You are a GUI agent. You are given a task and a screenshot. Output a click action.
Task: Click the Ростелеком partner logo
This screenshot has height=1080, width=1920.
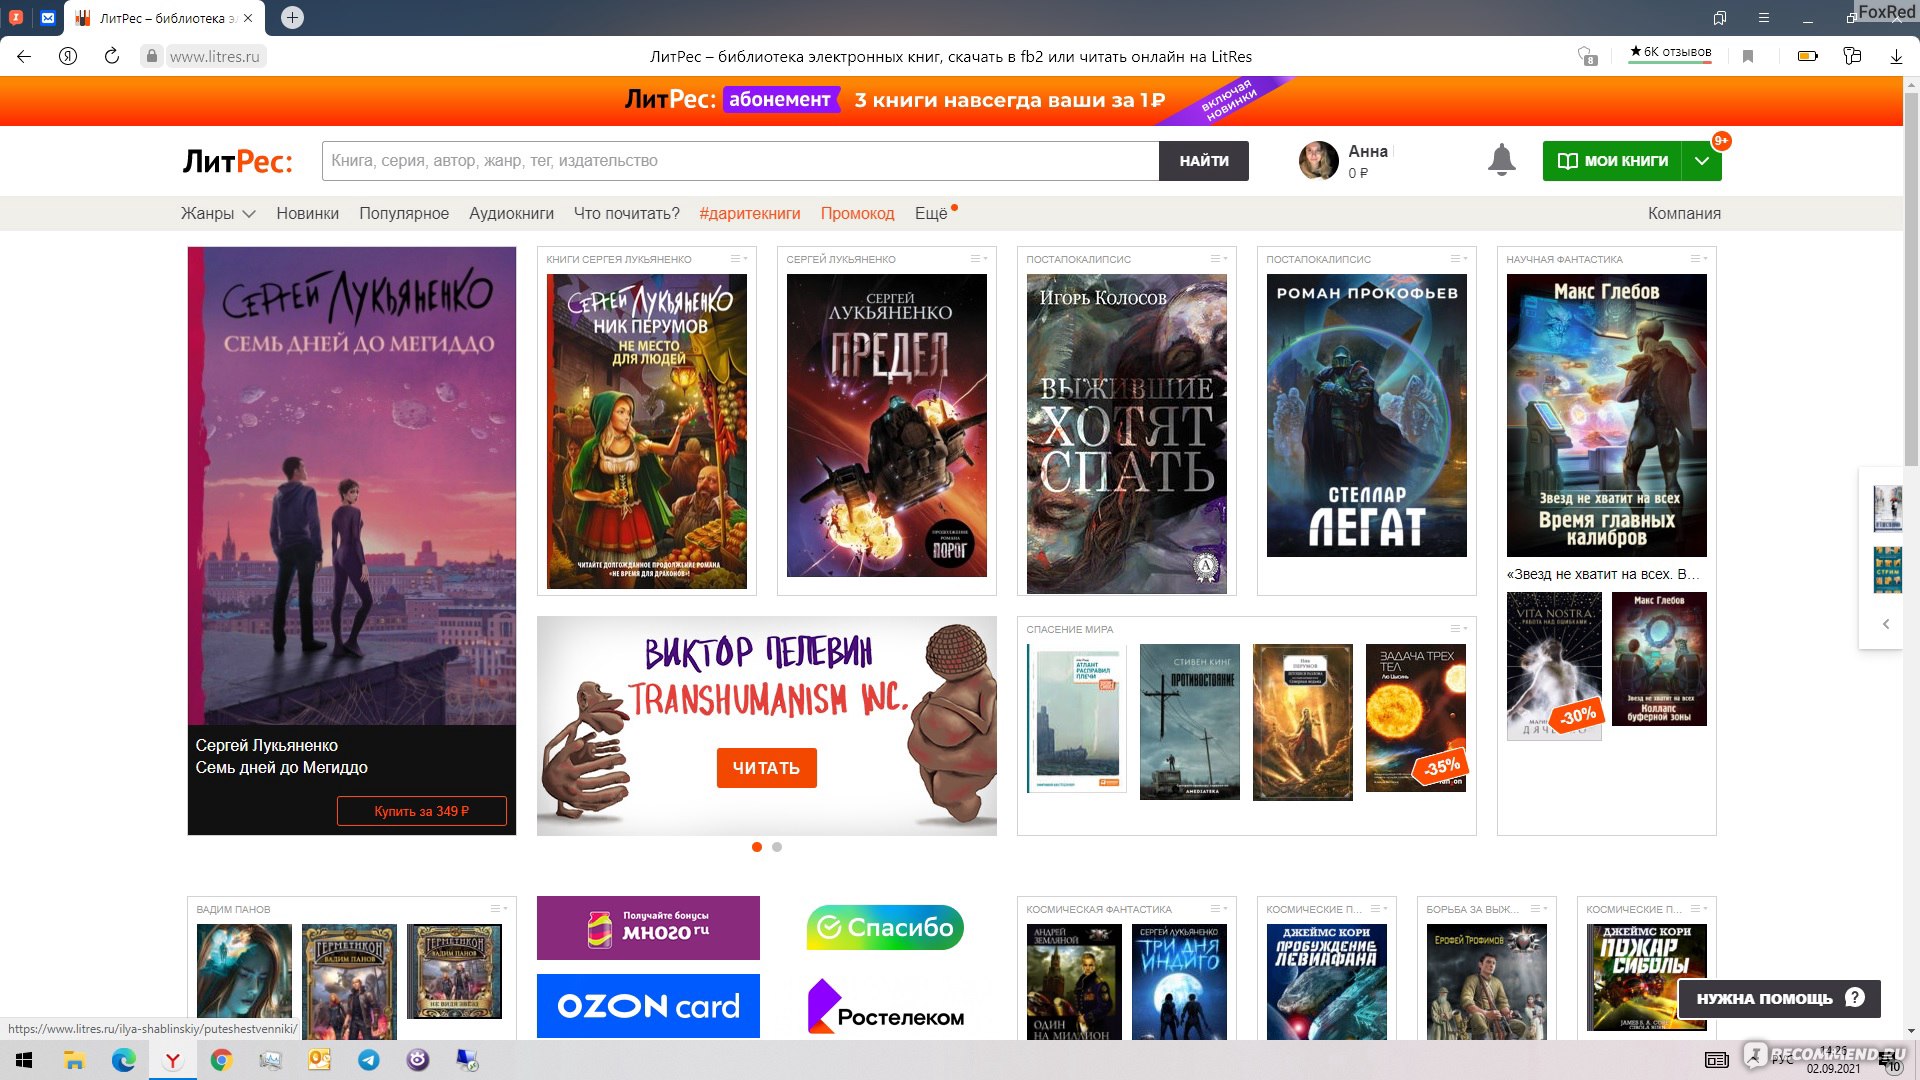[x=885, y=1008]
